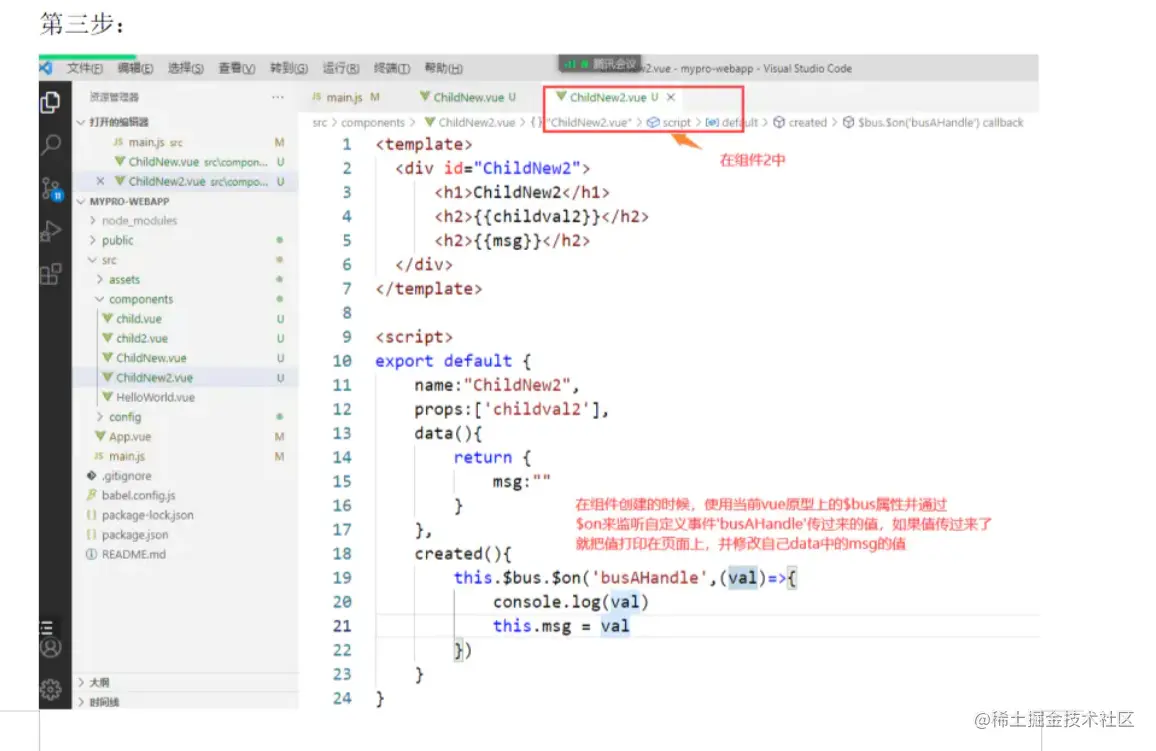
Task: Open the 查看(V) menu
Action: [x=237, y=68]
